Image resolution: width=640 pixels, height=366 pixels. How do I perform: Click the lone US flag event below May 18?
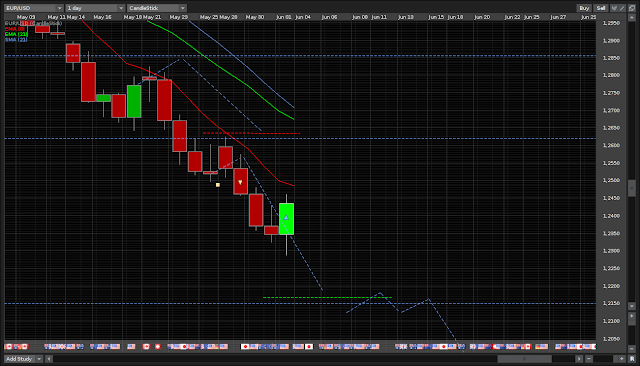click(x=131, y=346)
